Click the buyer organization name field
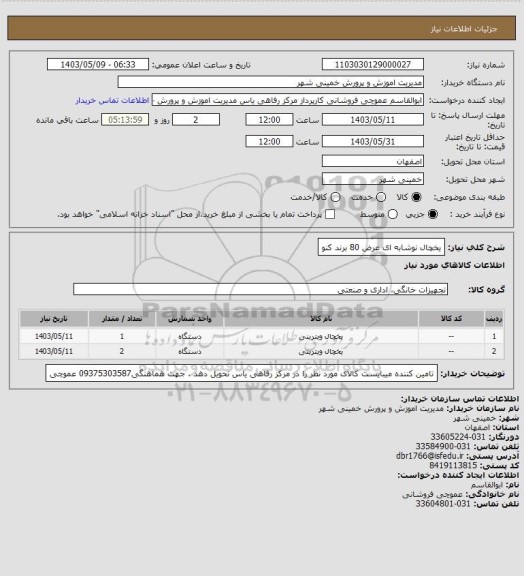 click(x=270, y=82)
